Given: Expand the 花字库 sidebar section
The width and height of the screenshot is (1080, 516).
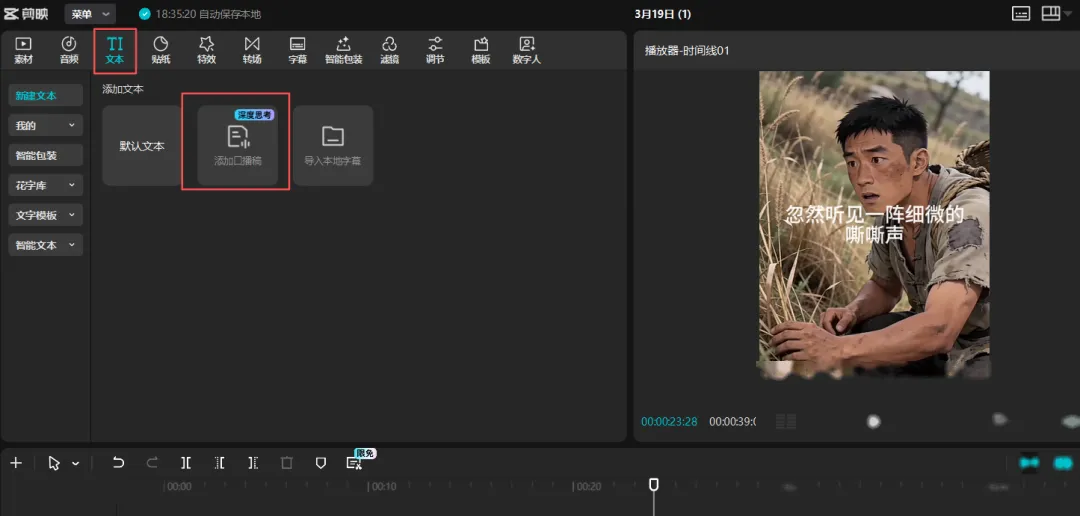Looking at the screenshot, I should click(x=45, y=185).
